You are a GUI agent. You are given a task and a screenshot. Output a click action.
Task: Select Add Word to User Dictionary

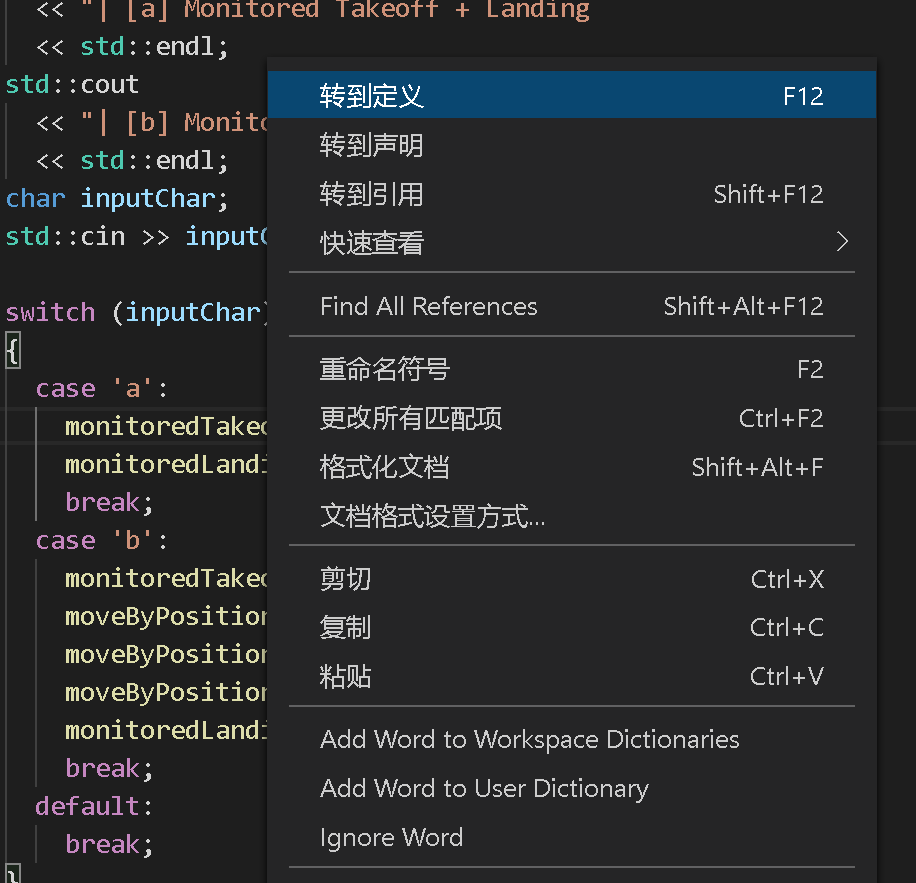[x=571, y=788]
